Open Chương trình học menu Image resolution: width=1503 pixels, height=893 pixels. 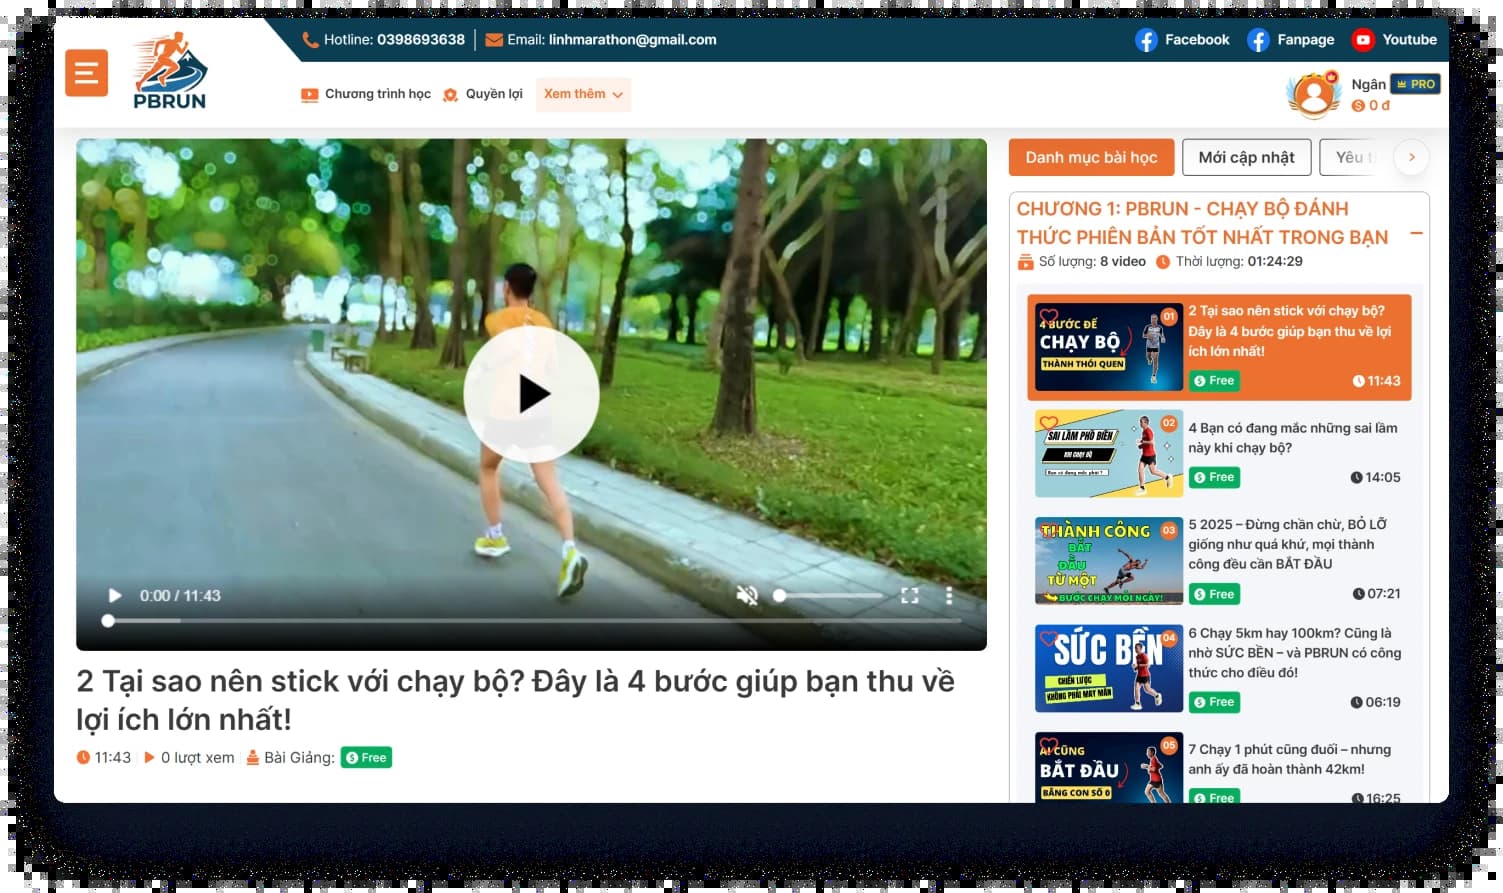tap(366, 94)
